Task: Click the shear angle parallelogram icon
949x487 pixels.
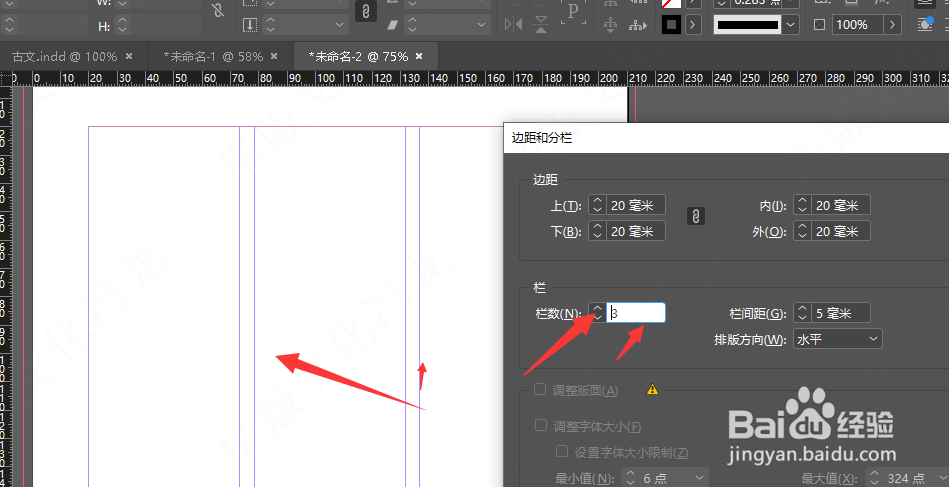Action: coord(393,25)
